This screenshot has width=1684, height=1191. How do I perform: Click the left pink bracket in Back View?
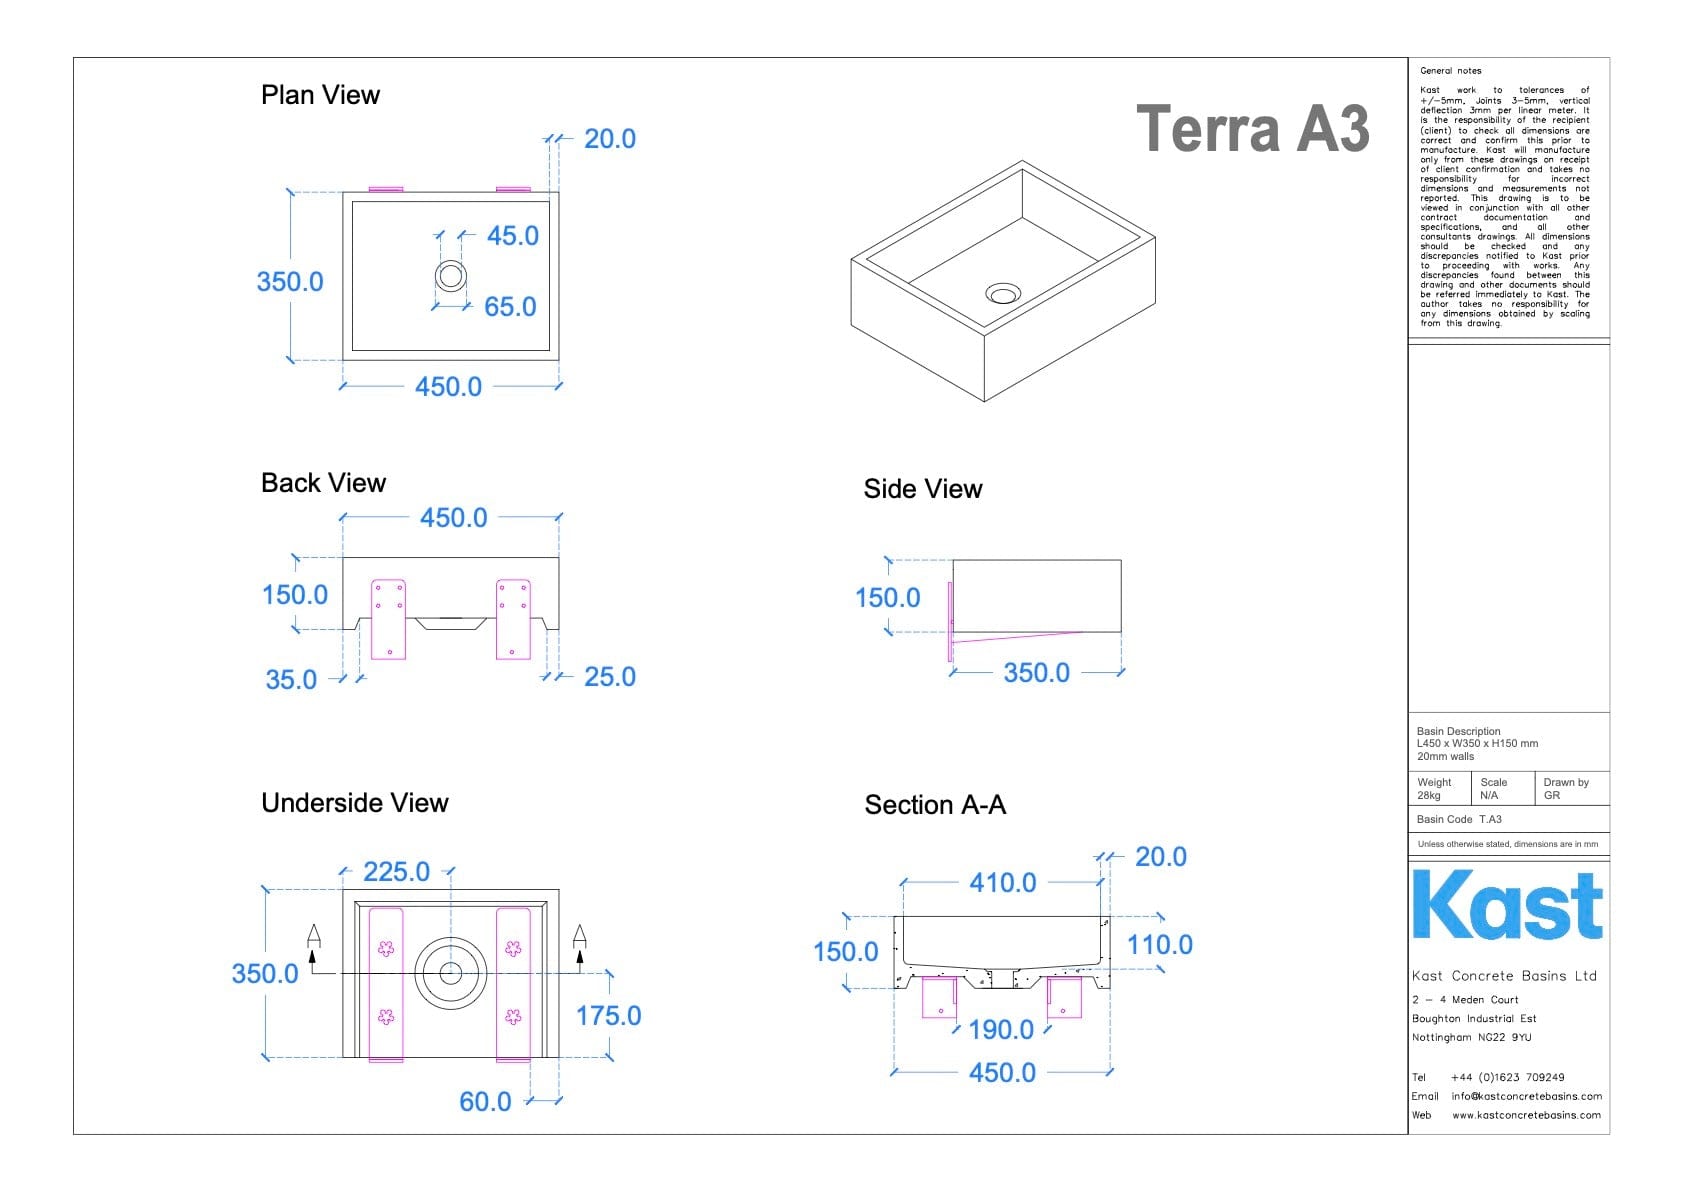(x=388, y=619)
